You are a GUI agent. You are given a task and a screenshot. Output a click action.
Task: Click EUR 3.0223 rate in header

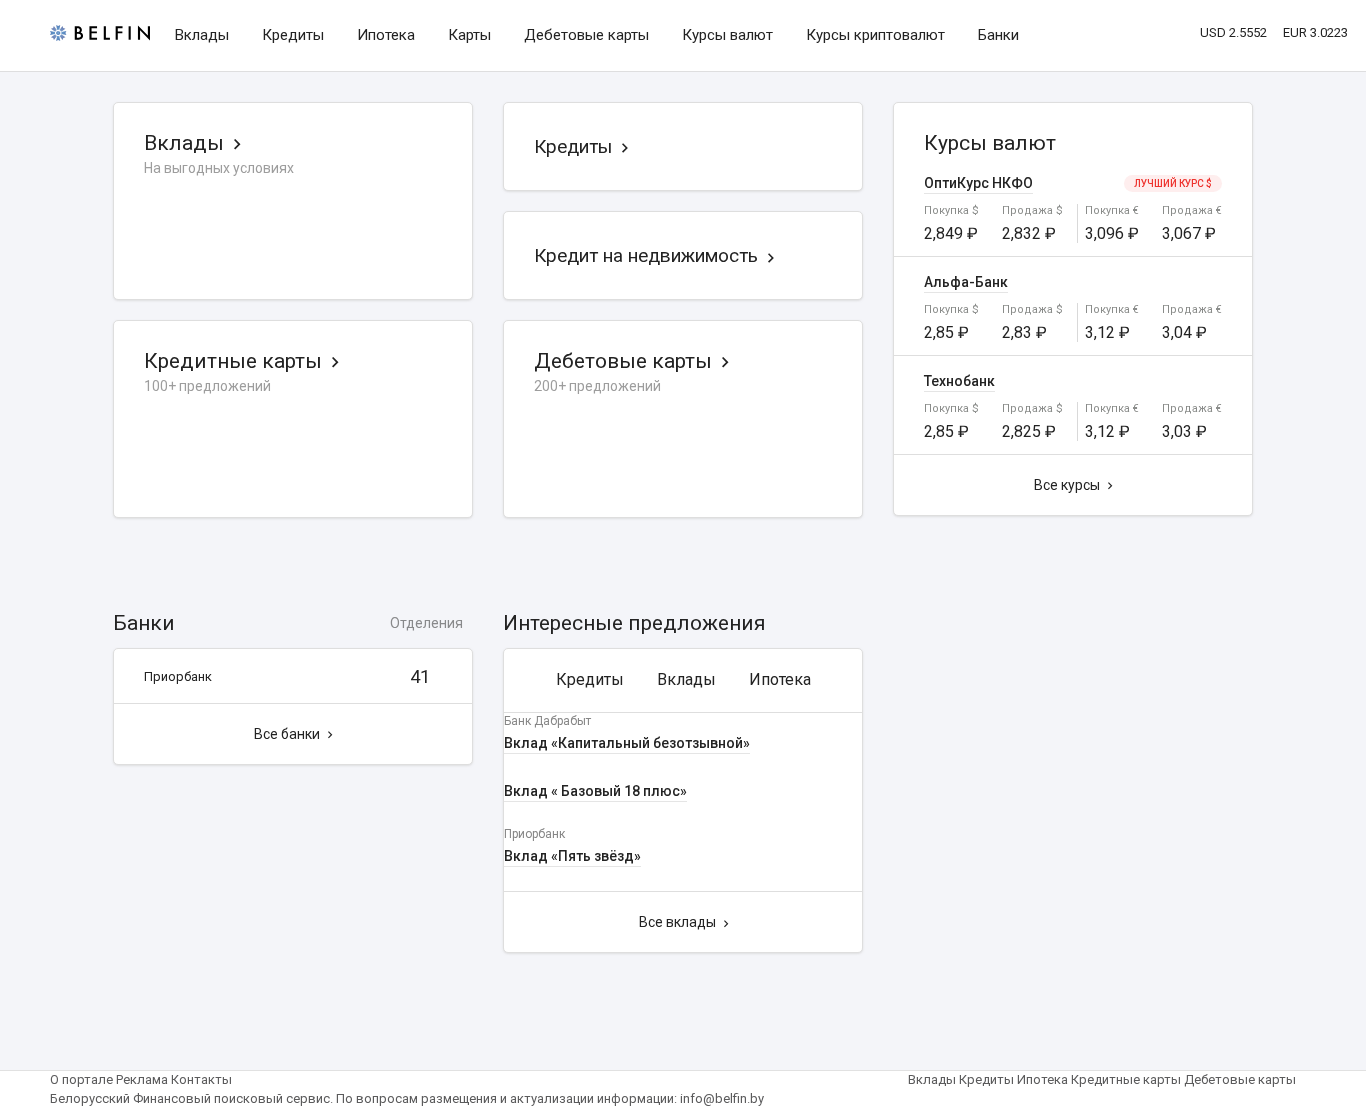(x=1315, y=33)
